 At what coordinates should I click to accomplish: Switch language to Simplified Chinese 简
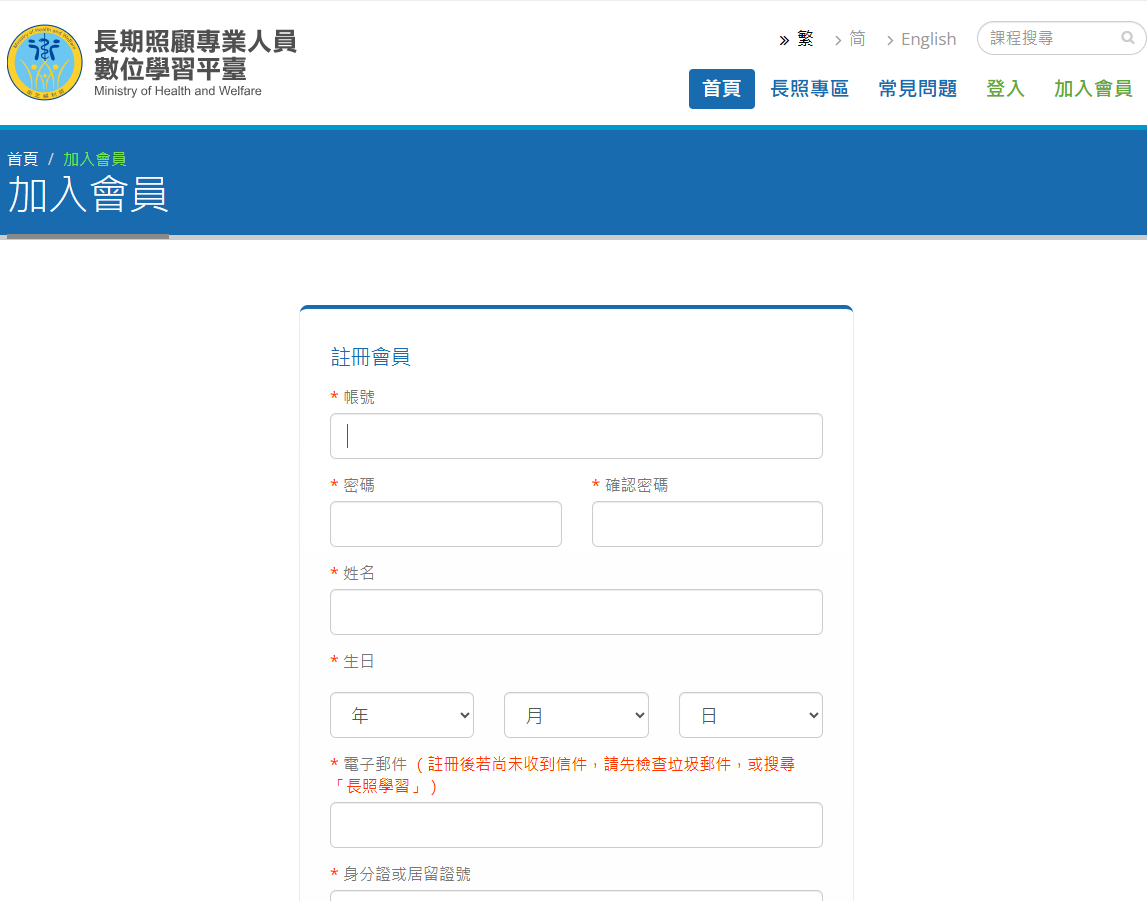pos(857,39)
